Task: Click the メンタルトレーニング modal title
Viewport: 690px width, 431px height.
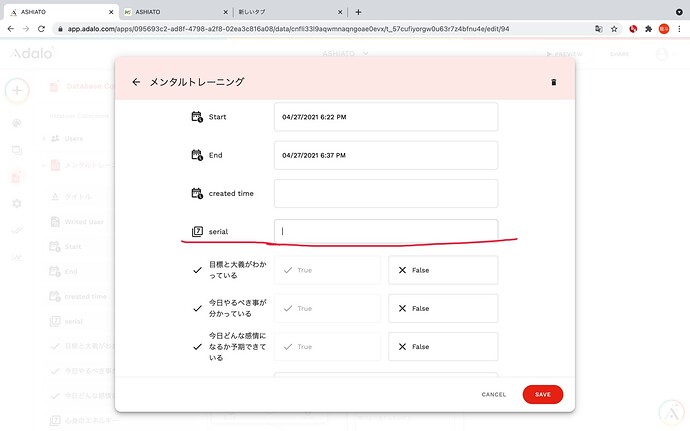Action: click(x=197, y=82)
